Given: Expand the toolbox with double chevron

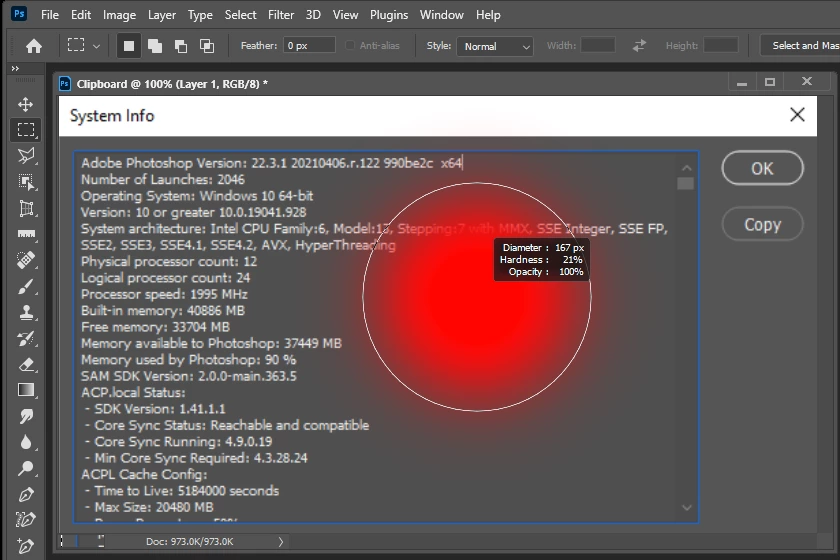Looking at the screenshot, I should pos(15,69).
